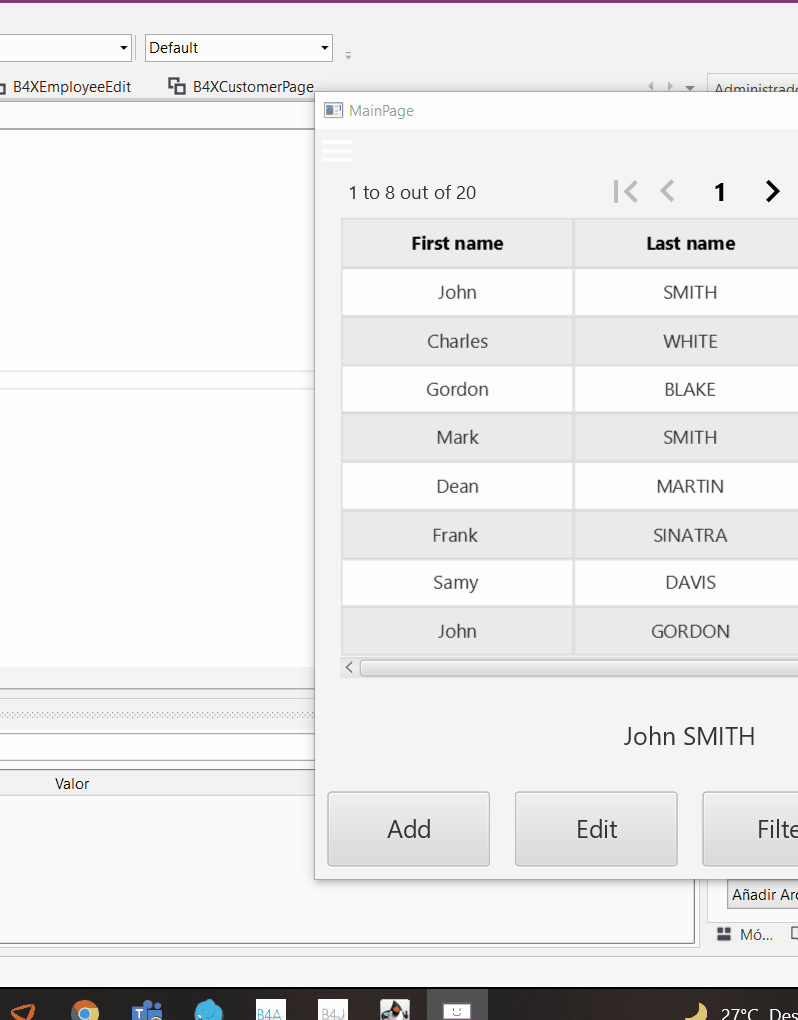Select the Charles cell
This screenshot has height=1020, width=798.
457,341
